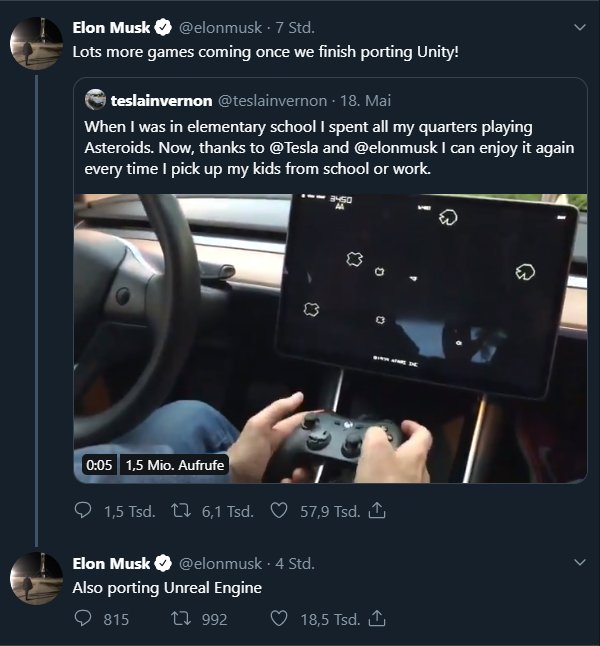This screenshot has width=600, height=646.
Task: Open options chevron on the Unity tweet
Action: [x=579, y=26]
